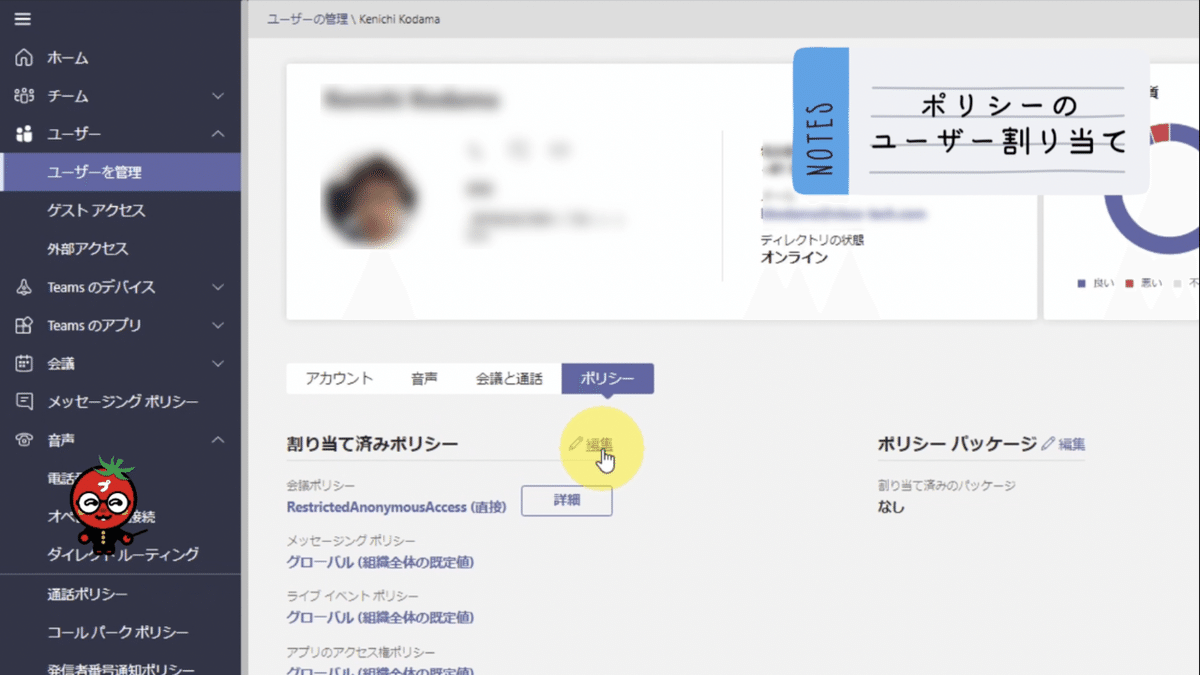Click pencil icon beside ポリシー パッケージ 編集
This screenshot has height=675, width=1200.
(x=1048, y=444)
